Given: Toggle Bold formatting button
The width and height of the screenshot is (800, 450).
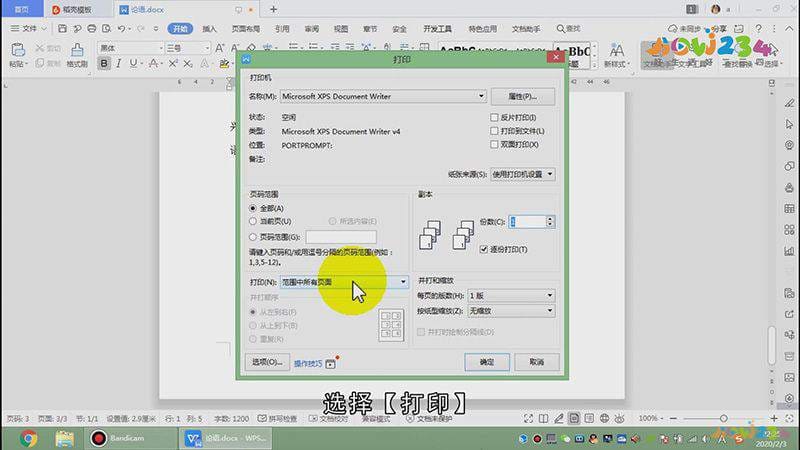Looking at the screenshot, I should coord(104,63).
